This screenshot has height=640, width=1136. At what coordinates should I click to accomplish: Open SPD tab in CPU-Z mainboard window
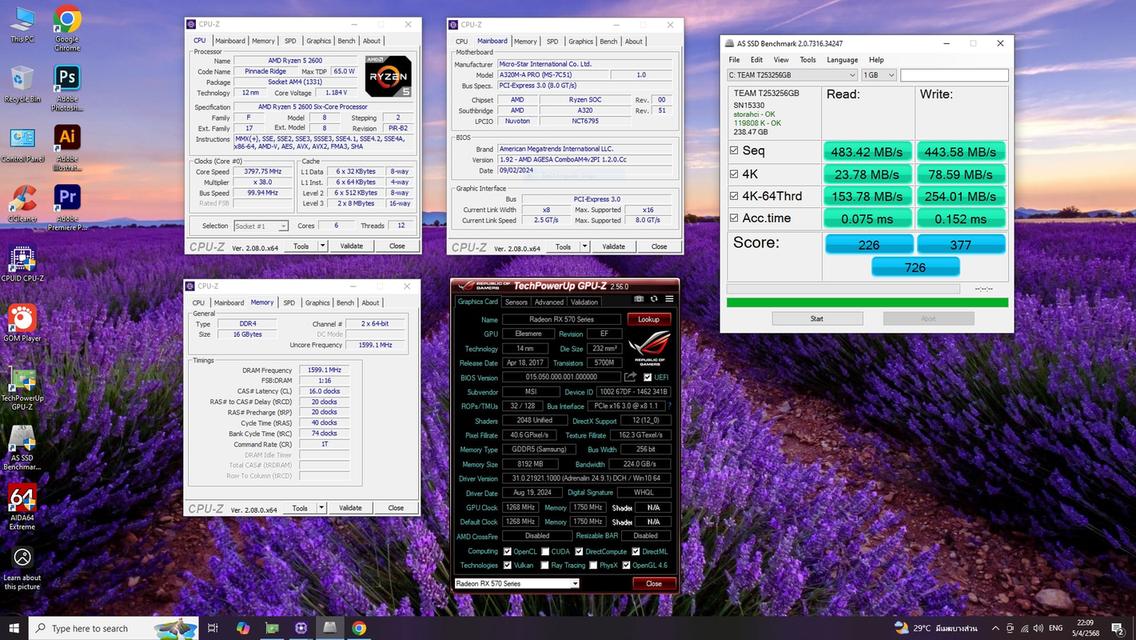[552, 41]
